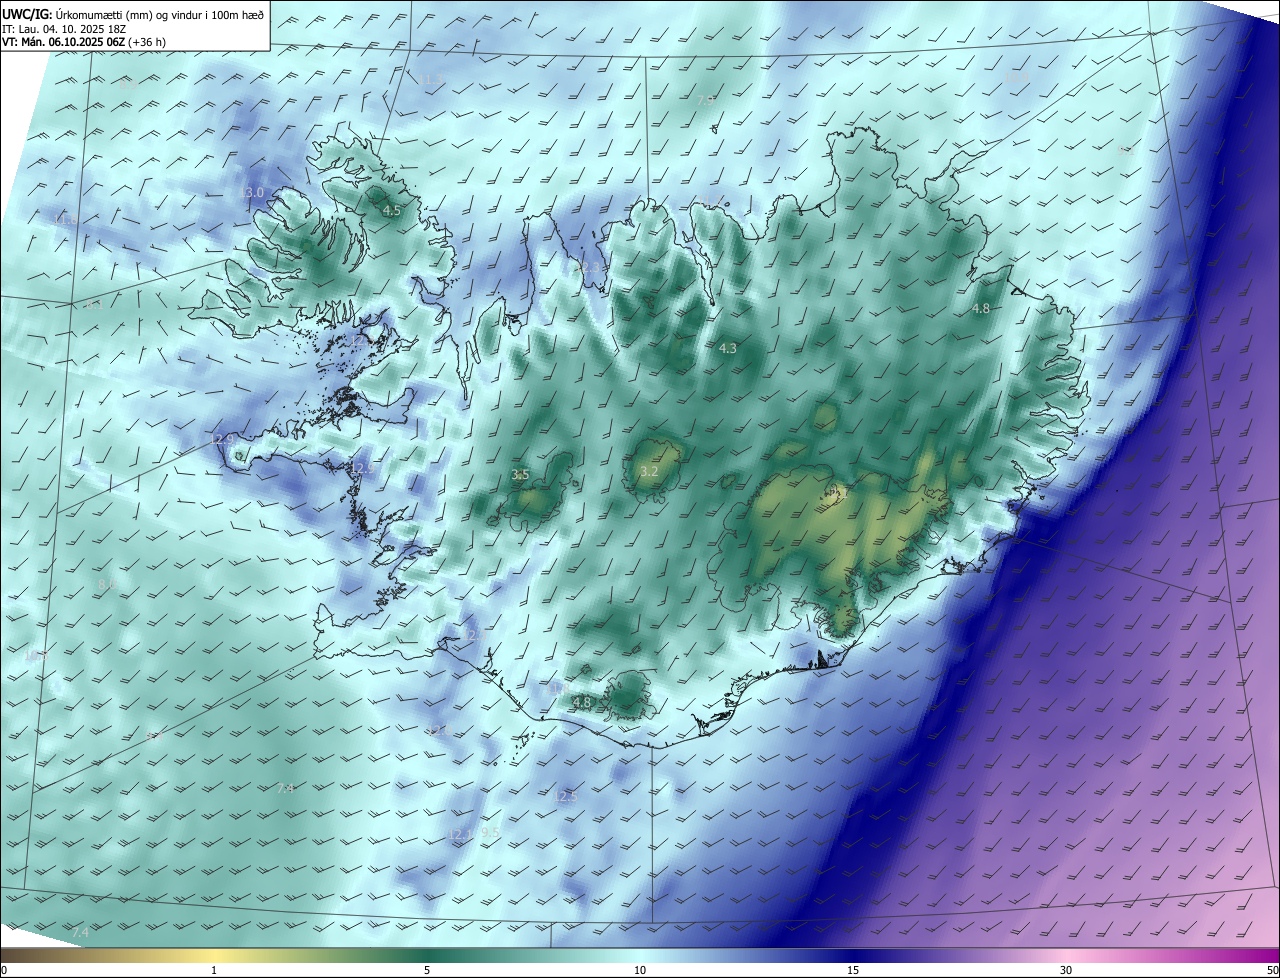Click the colour scale tick labelled 30
The width and height of the screenshot is (1280, 978).
coord(1066,970)
